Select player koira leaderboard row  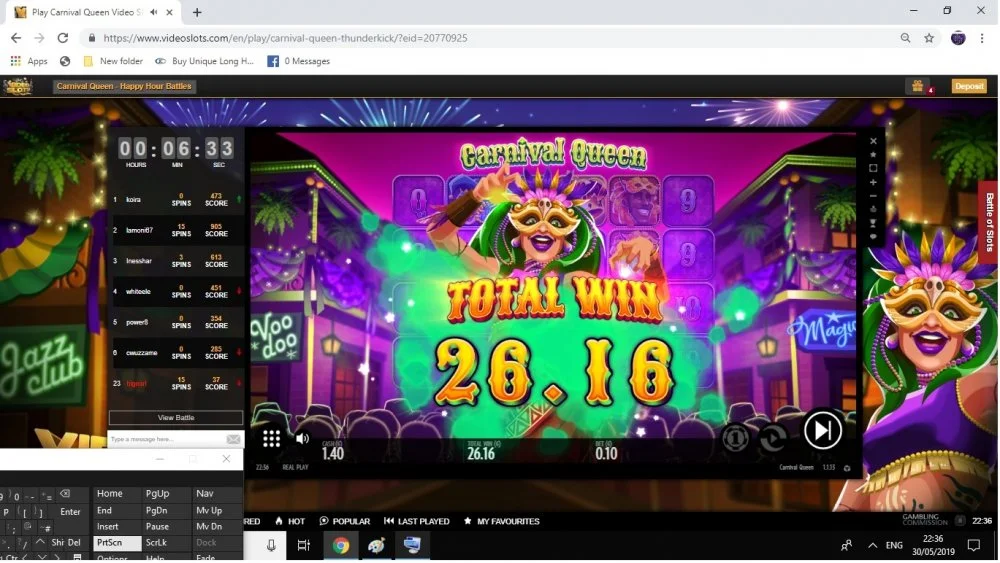pyautogui.click(x=176, y=200)
